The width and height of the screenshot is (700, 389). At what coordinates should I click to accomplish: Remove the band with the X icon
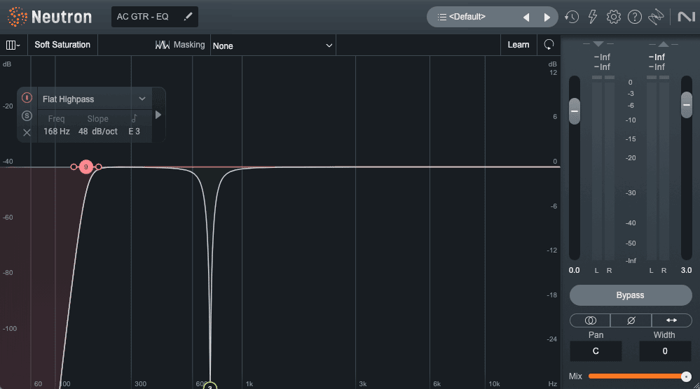point(27,133)
